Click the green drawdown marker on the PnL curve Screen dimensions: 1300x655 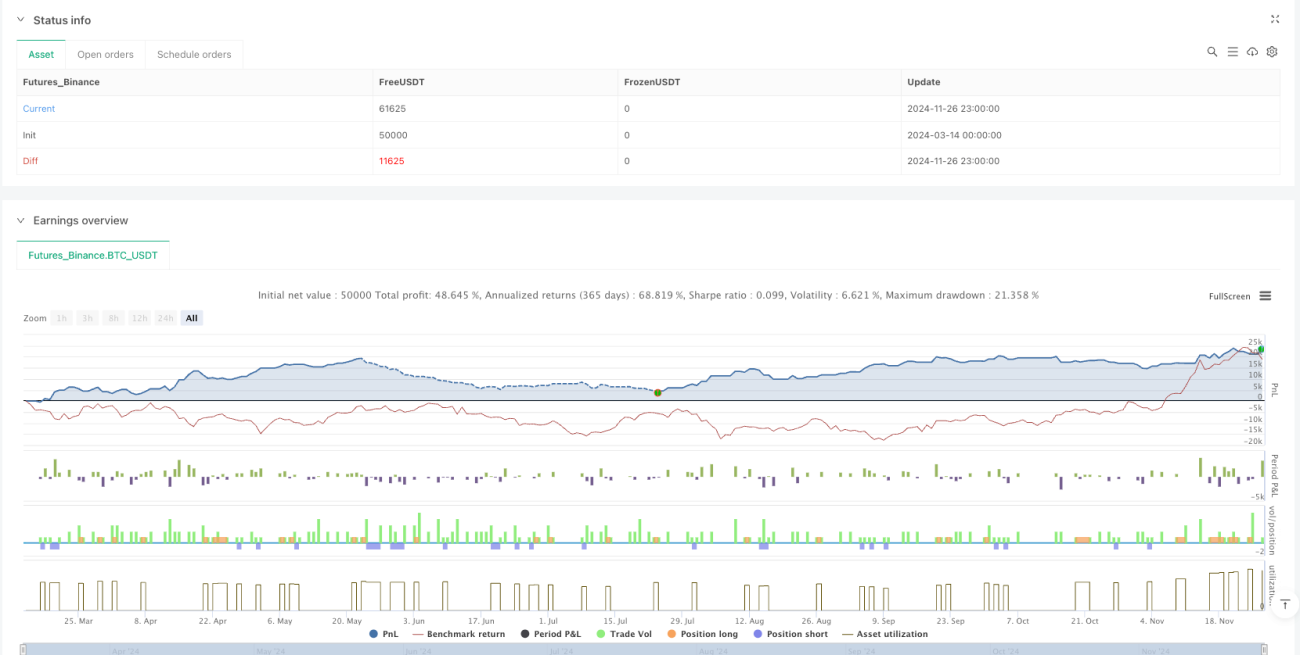tap(658, 392)
